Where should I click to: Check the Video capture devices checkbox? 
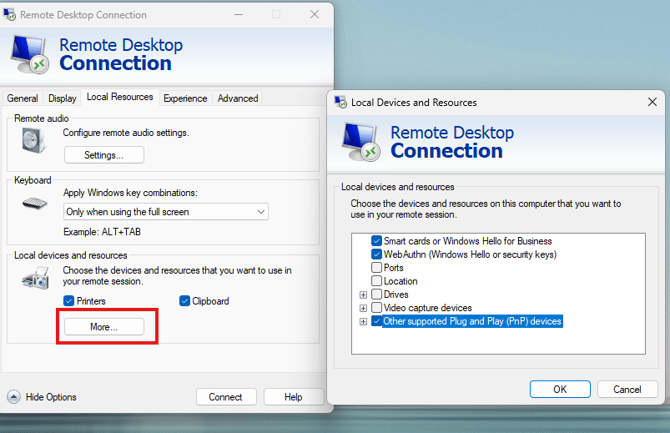tap(376, 308)
